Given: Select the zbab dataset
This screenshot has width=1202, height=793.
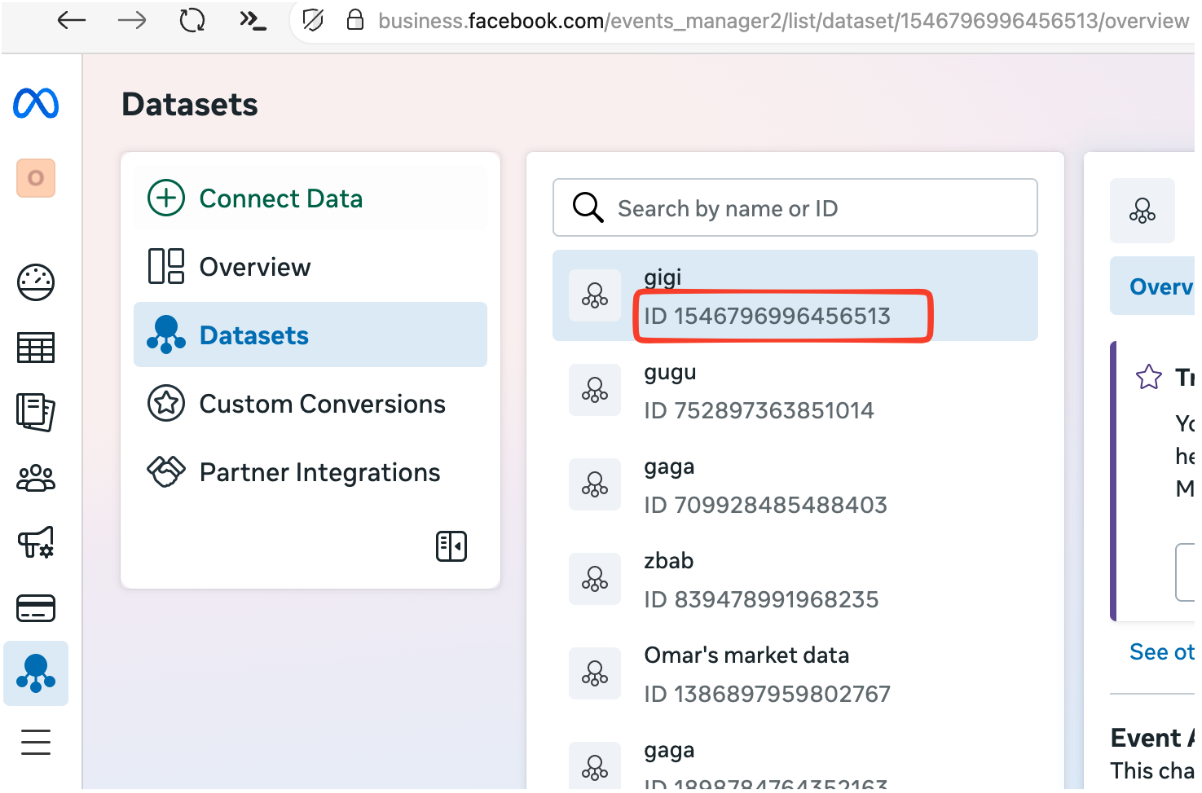Looking at the screenshot, I should pyautogui.click(x=794, y=580).
